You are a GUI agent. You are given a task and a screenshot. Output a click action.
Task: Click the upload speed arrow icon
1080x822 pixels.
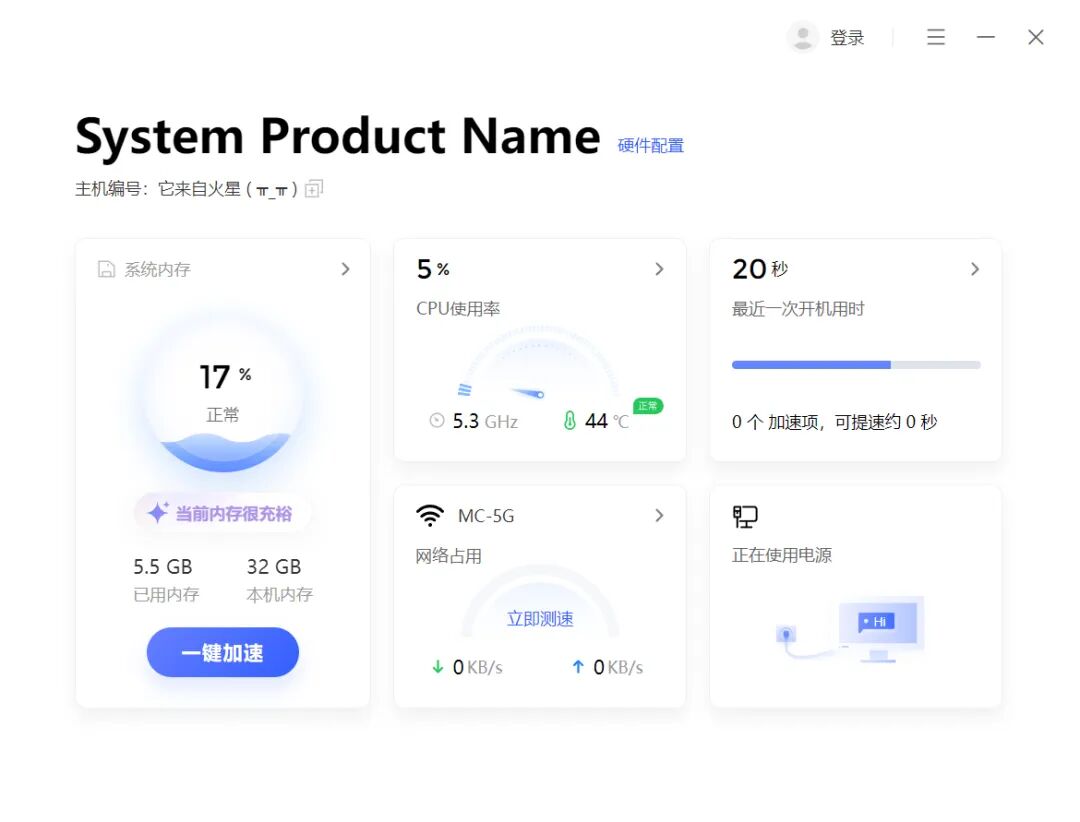tap(578, 666)
